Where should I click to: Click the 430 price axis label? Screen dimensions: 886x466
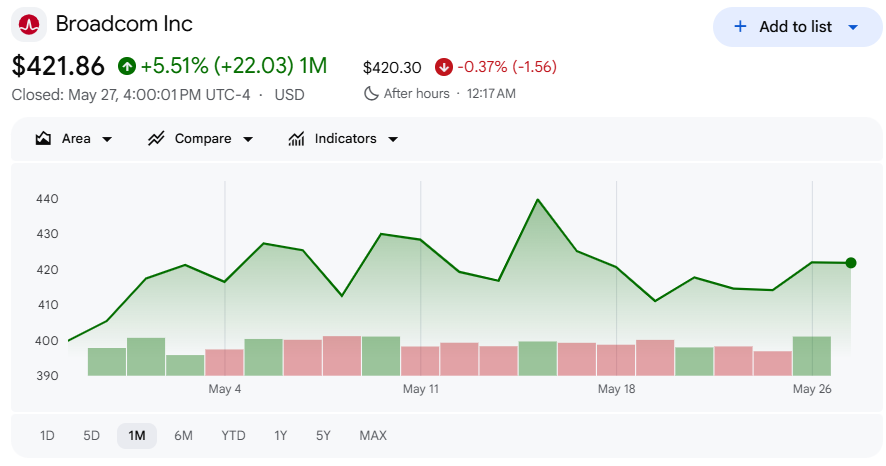[x=47, y=234]
